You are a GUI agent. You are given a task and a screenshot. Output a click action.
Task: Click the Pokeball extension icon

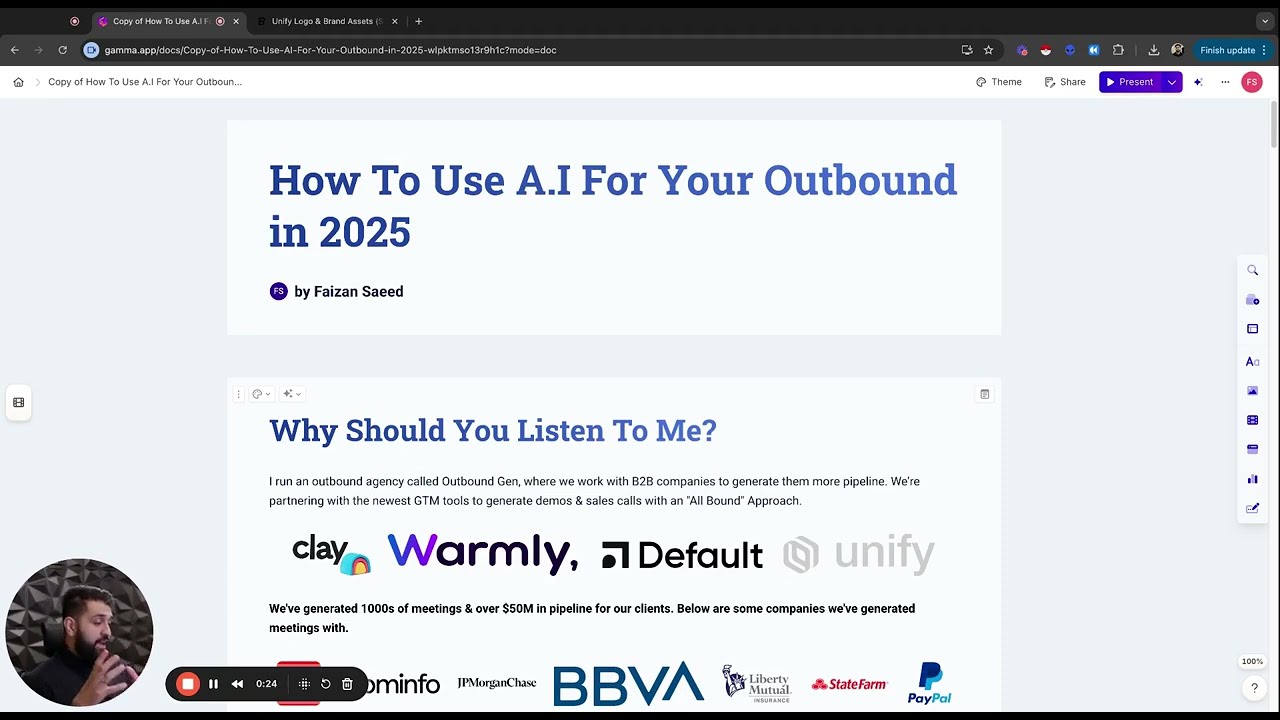pyautogui.click(x=1046, y=50)
